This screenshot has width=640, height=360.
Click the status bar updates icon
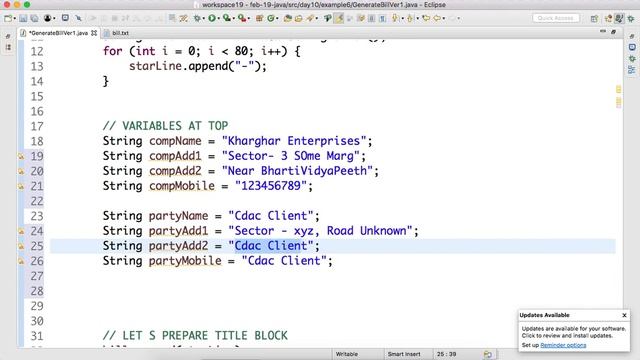tap(487, 354)
